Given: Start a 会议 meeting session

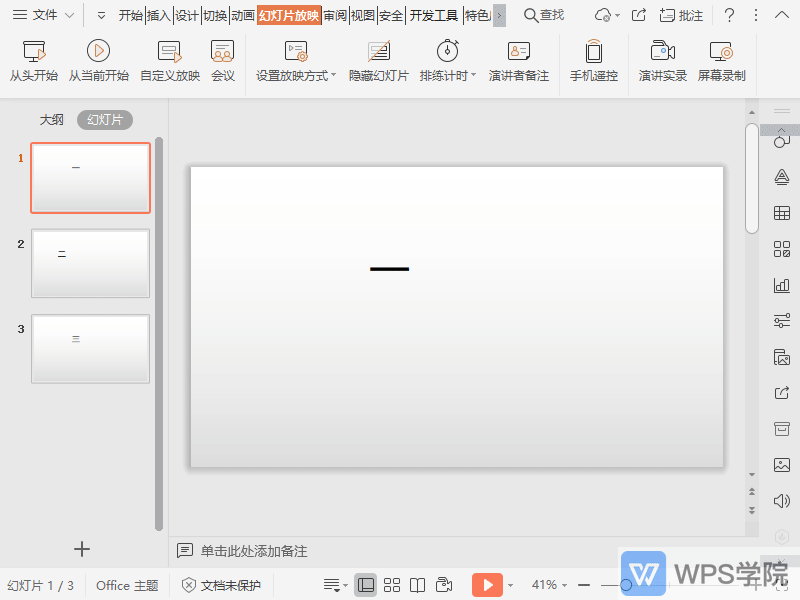Looking at the screenshot, I should [222, 60].
